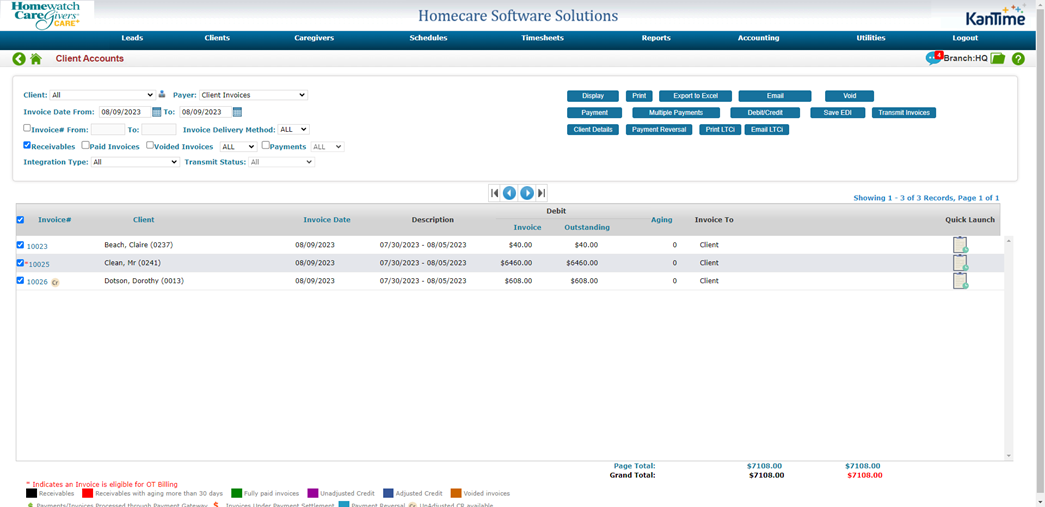Viewport: 1045px width, 507px height.
Task: Jump to the last page of records
Action: click(542, 193)
